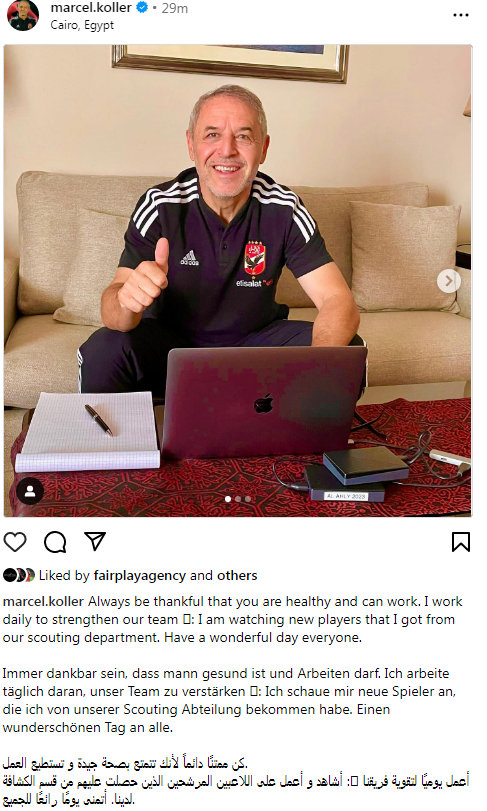Open marcel.koller username in the caption
Screen dimensions: 487x811
43,602
